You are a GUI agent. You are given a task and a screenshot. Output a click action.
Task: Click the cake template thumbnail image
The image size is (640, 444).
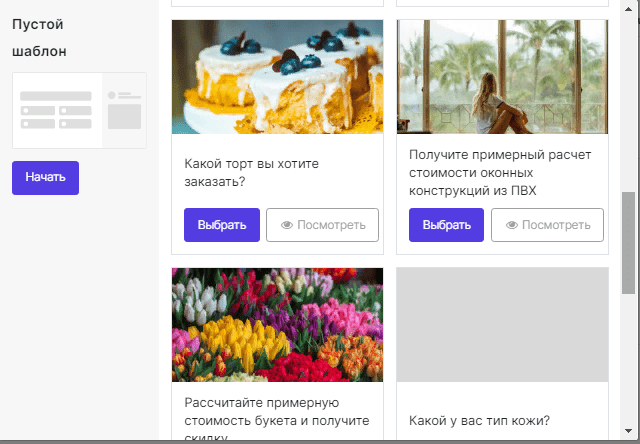point(278,77)
